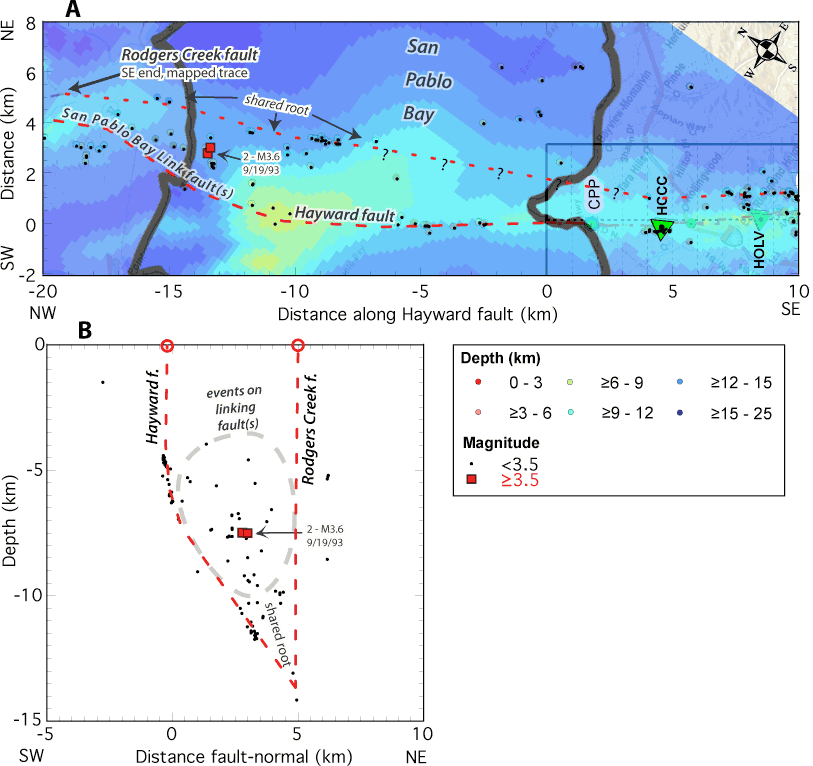
Task: Click the red M3.6 square on map A
Action: [209, 150]
